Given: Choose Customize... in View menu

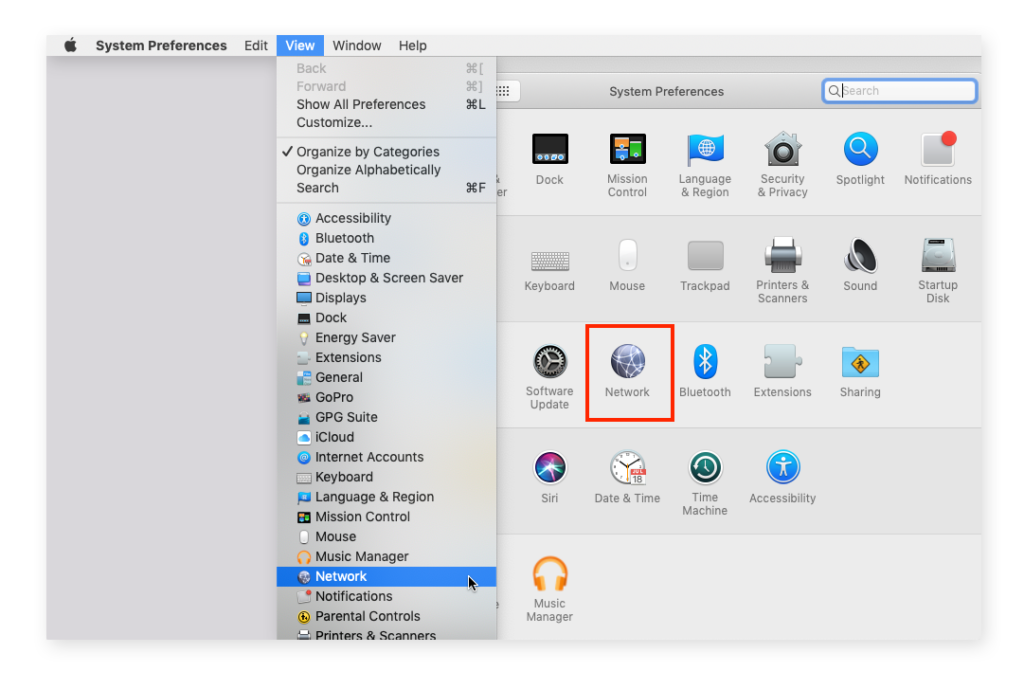Looking at the screenshot, I should pos(387,123).
